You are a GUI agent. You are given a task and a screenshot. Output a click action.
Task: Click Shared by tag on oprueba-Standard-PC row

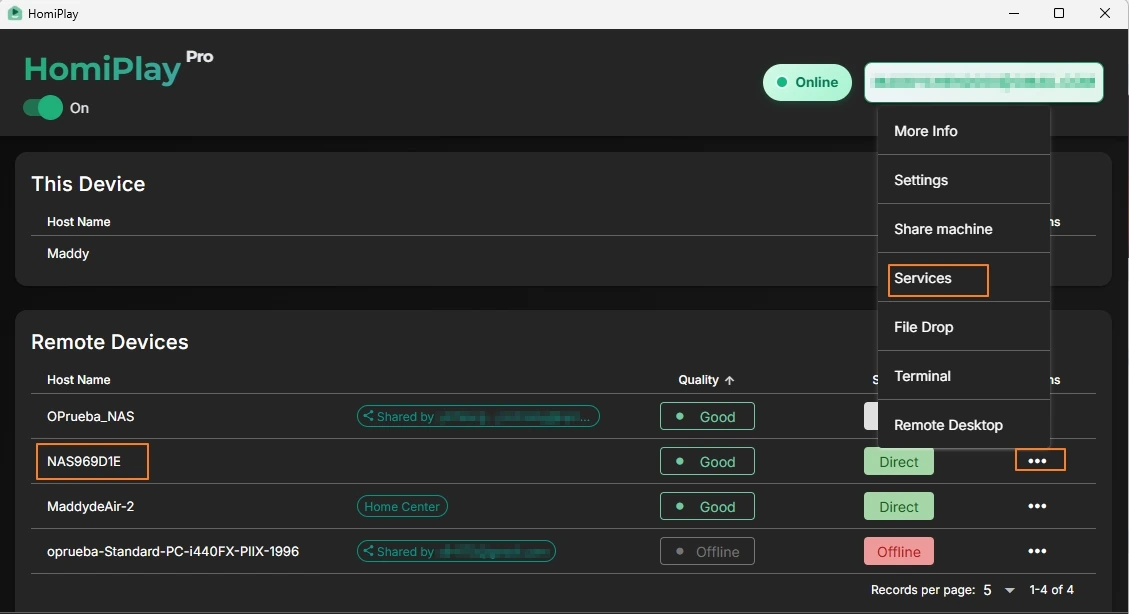click(456, 551)
